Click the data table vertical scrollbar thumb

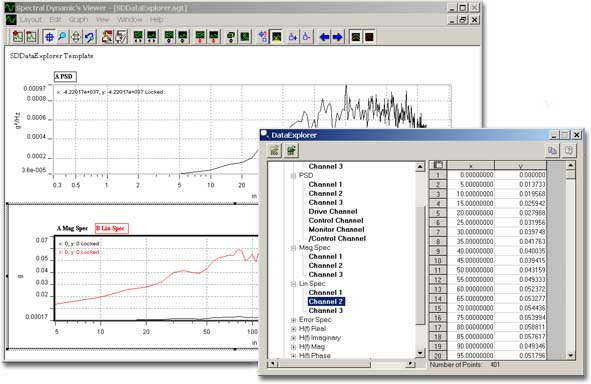[x=570, y=175]
